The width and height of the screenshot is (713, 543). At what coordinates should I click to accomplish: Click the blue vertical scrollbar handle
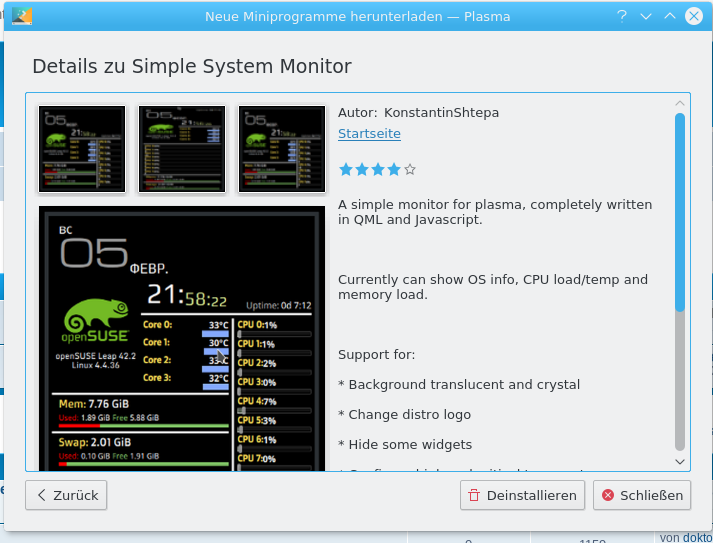click(x=680, y=212)
